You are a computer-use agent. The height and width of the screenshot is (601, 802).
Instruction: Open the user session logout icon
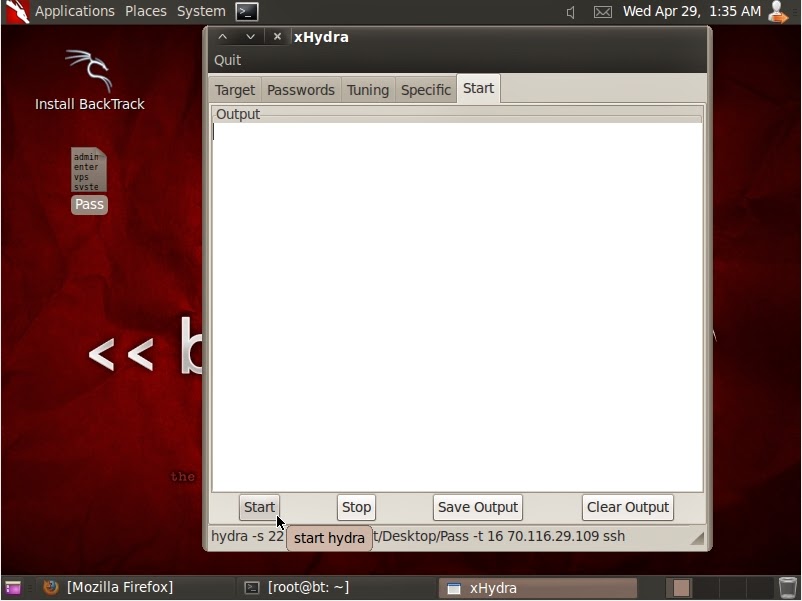tap(778, 12)
